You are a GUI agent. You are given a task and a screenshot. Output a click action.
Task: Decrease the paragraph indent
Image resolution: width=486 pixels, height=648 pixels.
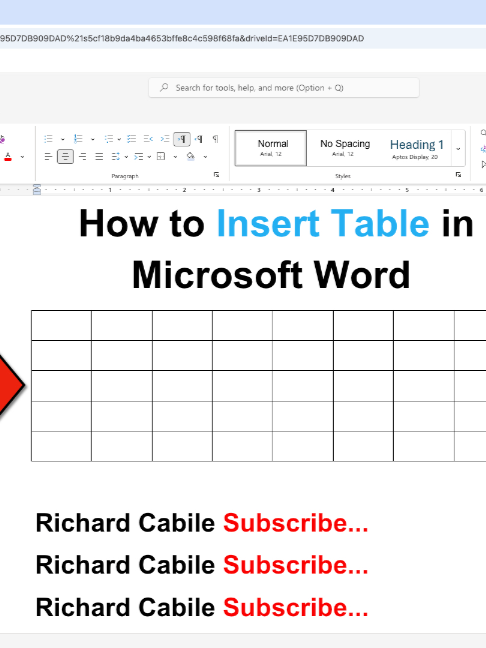(148, 139)
